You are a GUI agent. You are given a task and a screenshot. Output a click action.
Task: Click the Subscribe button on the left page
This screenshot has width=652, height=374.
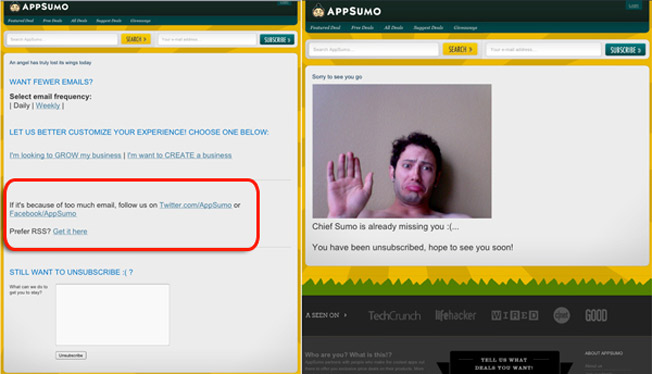point(277,40)
